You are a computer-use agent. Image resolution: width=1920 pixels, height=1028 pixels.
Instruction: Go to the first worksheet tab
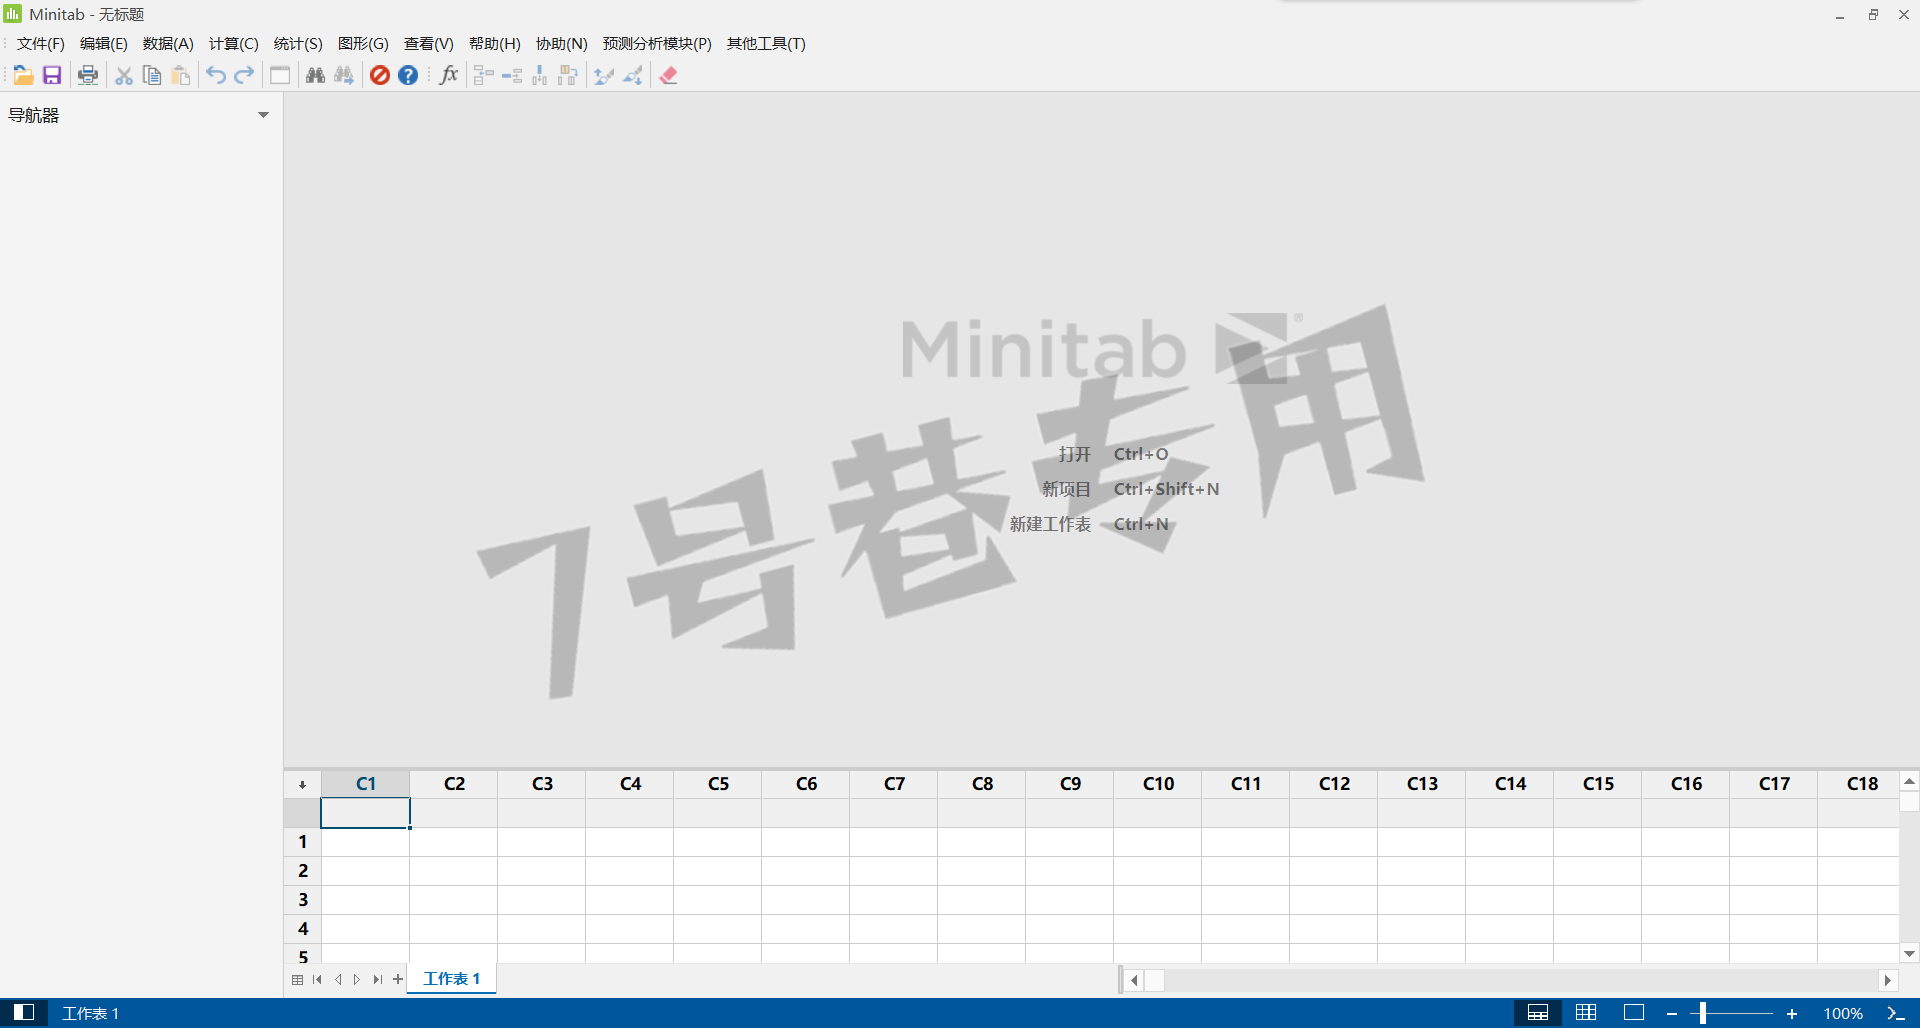[317, 980]
